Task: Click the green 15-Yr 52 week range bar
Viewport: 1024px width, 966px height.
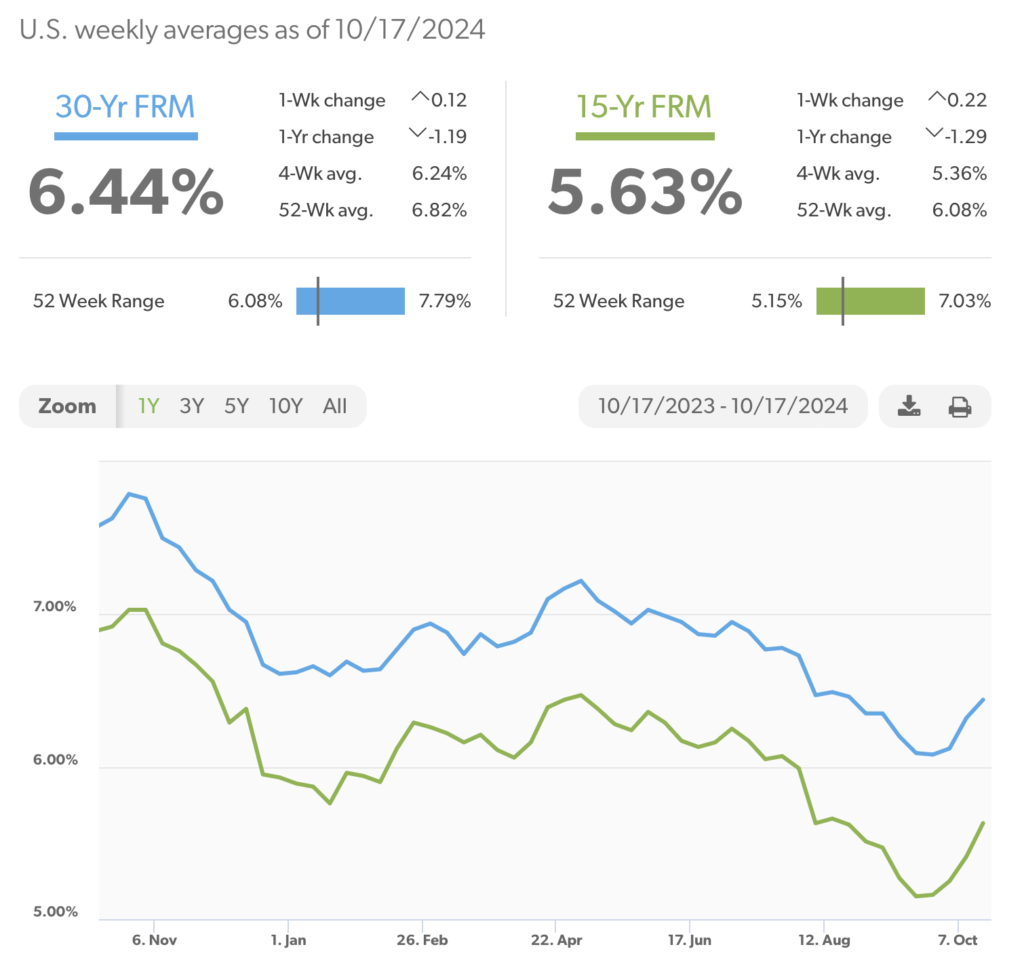Action: (870, 301)
